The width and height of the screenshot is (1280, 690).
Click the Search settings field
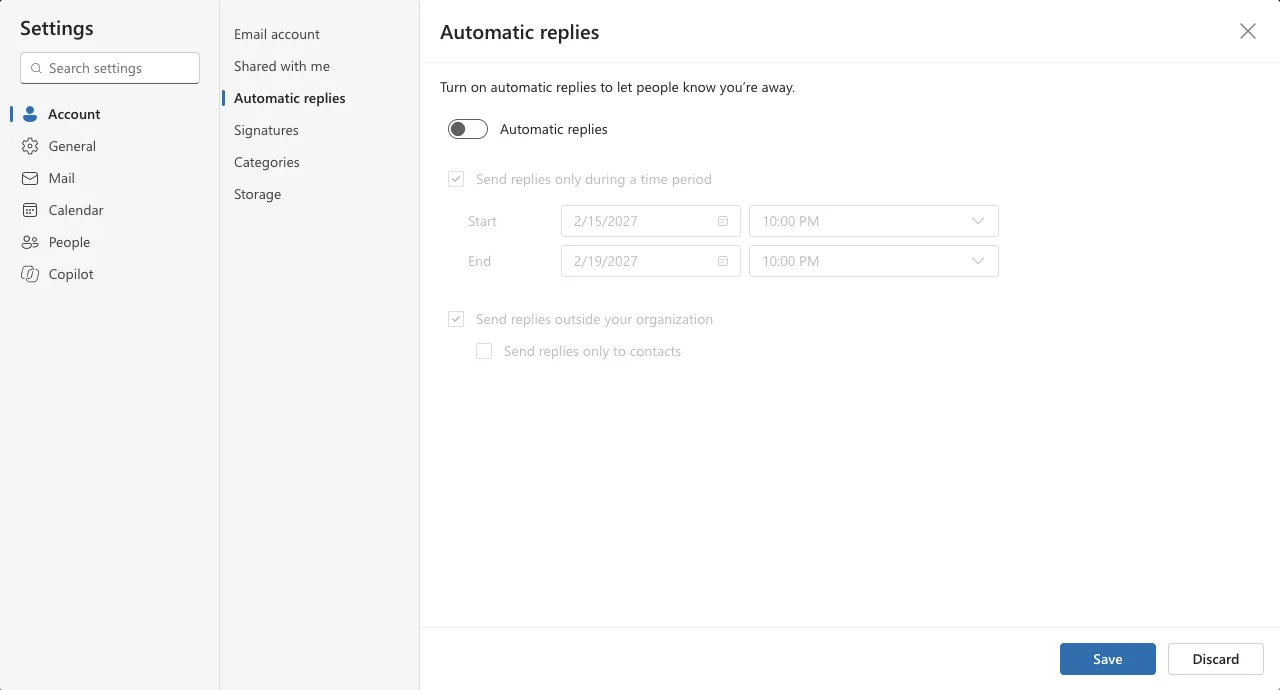coord(110,68)
